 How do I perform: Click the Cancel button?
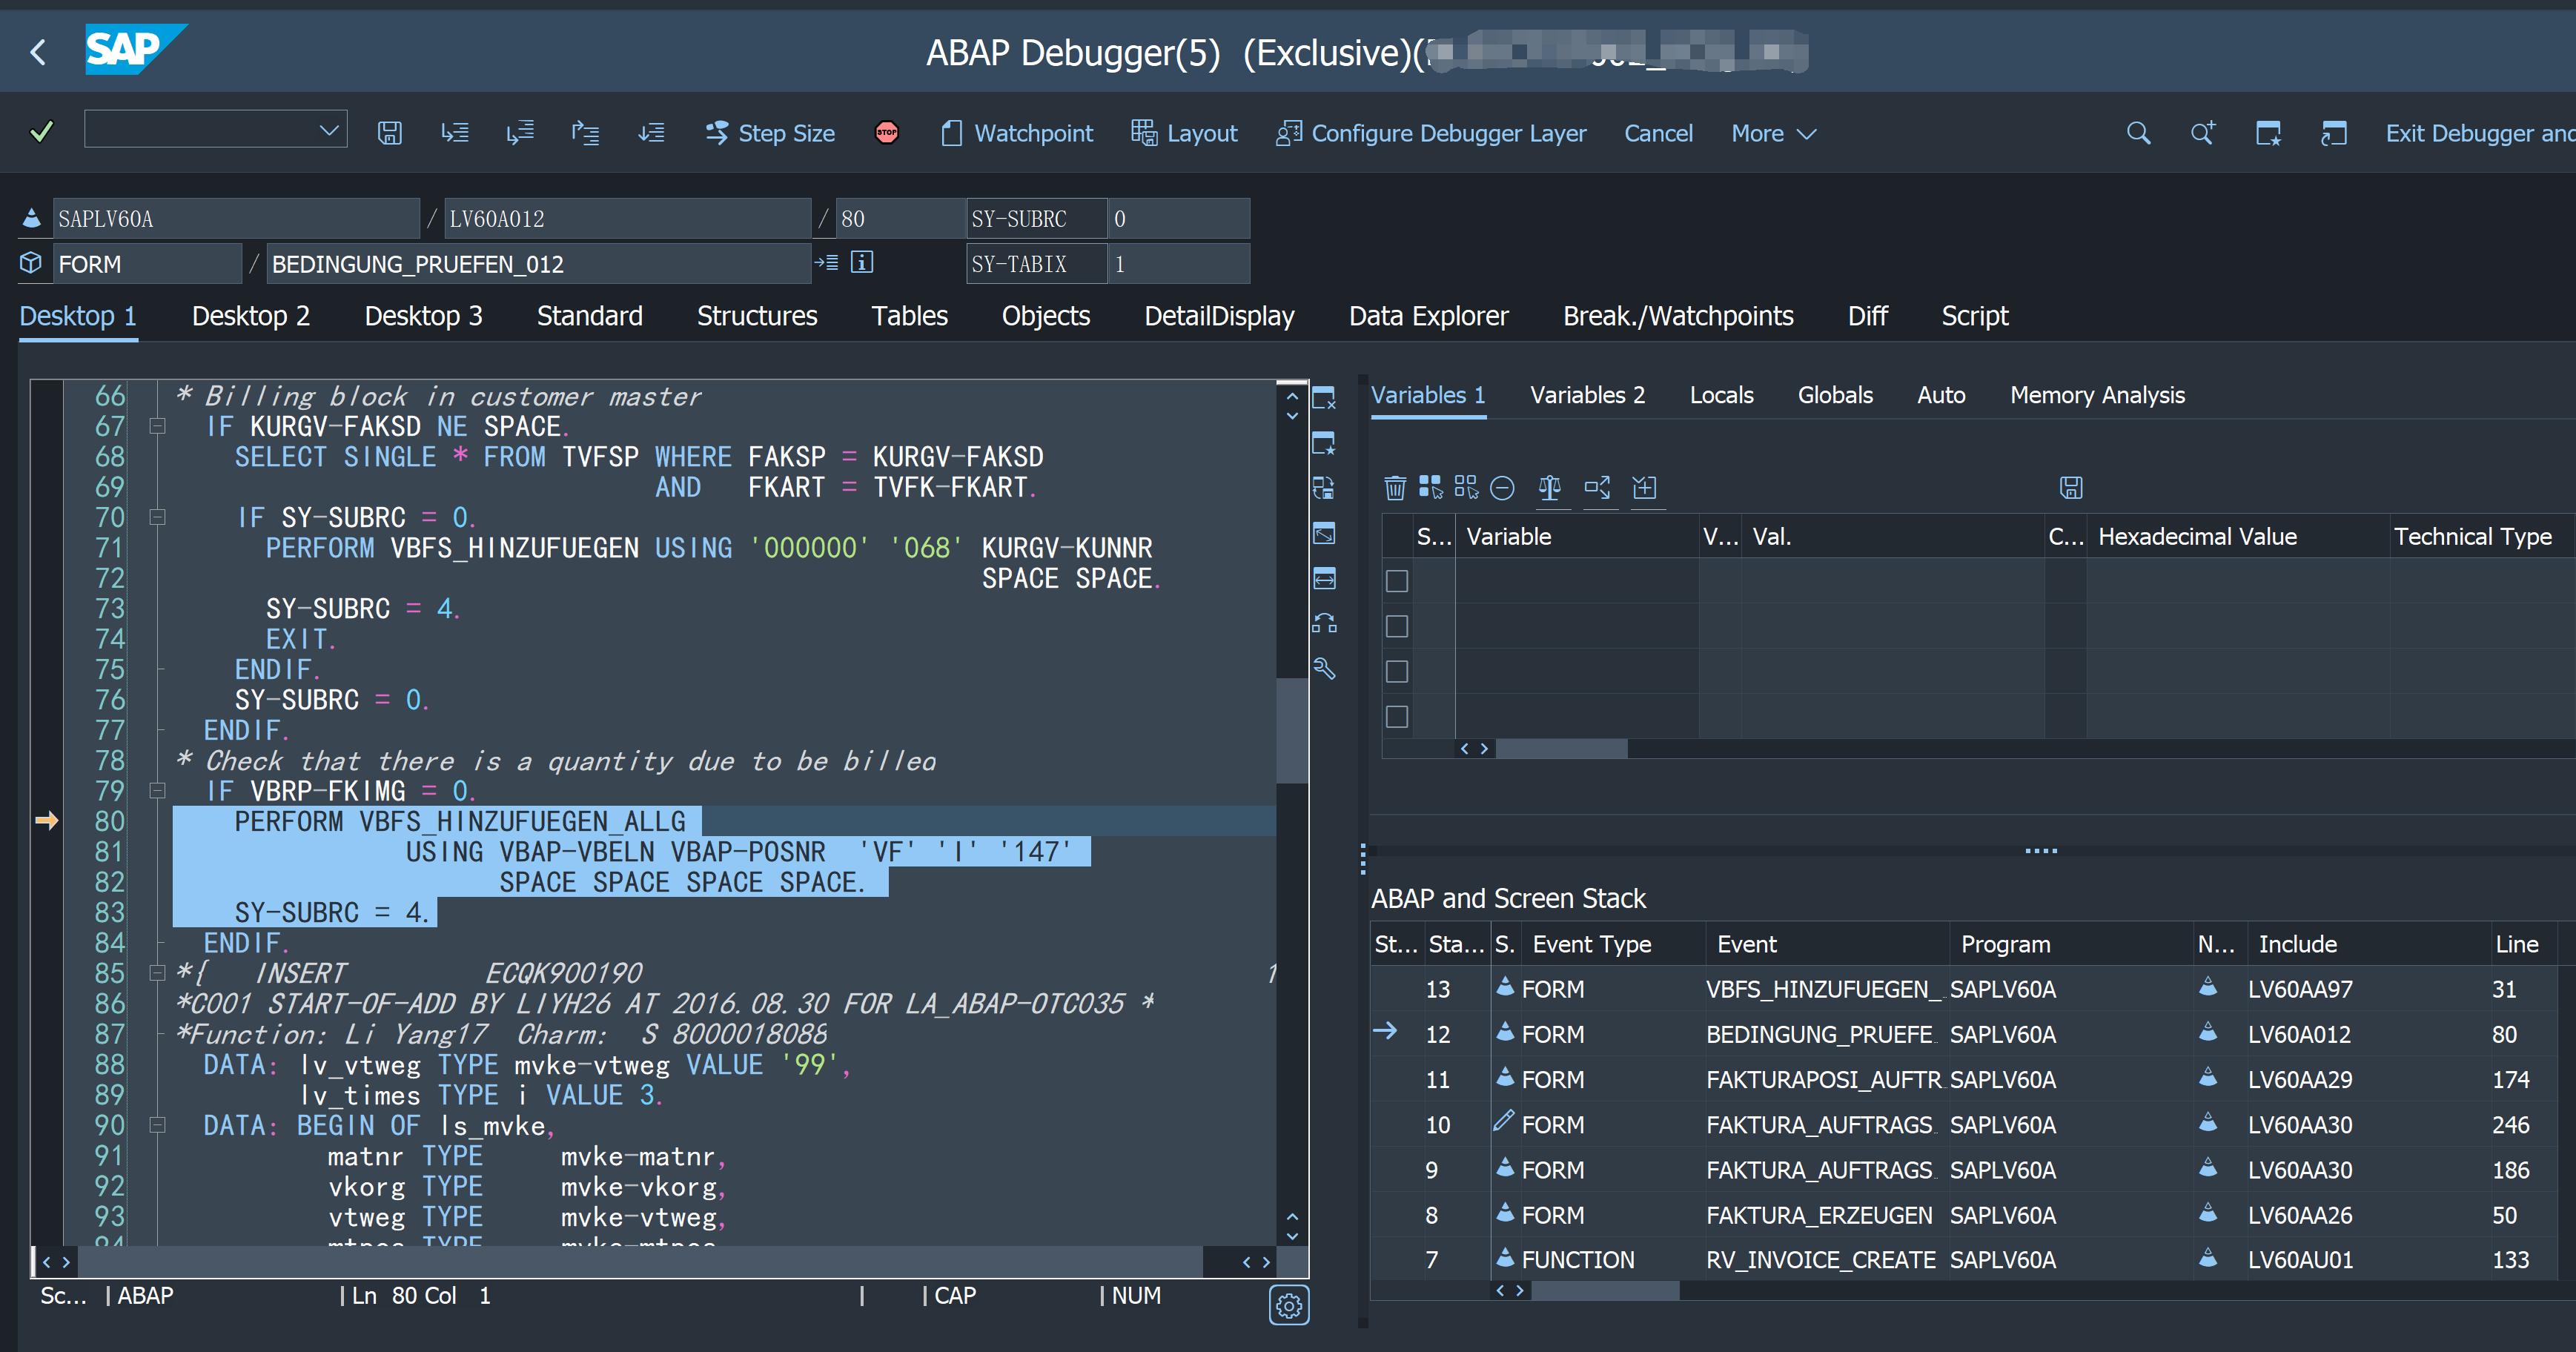pos(1658,133)
